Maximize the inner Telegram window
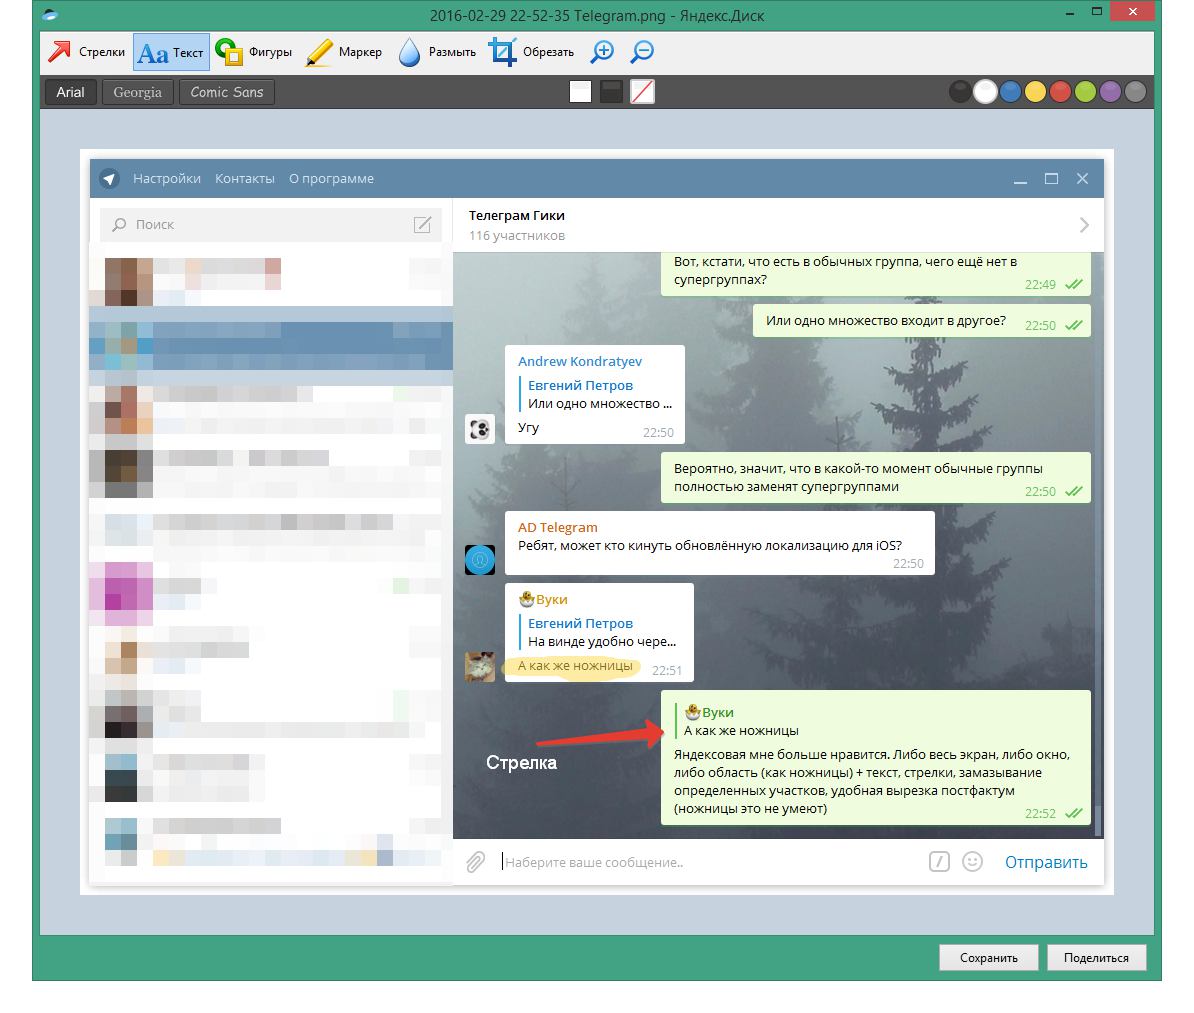The image size is (1194, 1013). click(x=1052, y=178)
